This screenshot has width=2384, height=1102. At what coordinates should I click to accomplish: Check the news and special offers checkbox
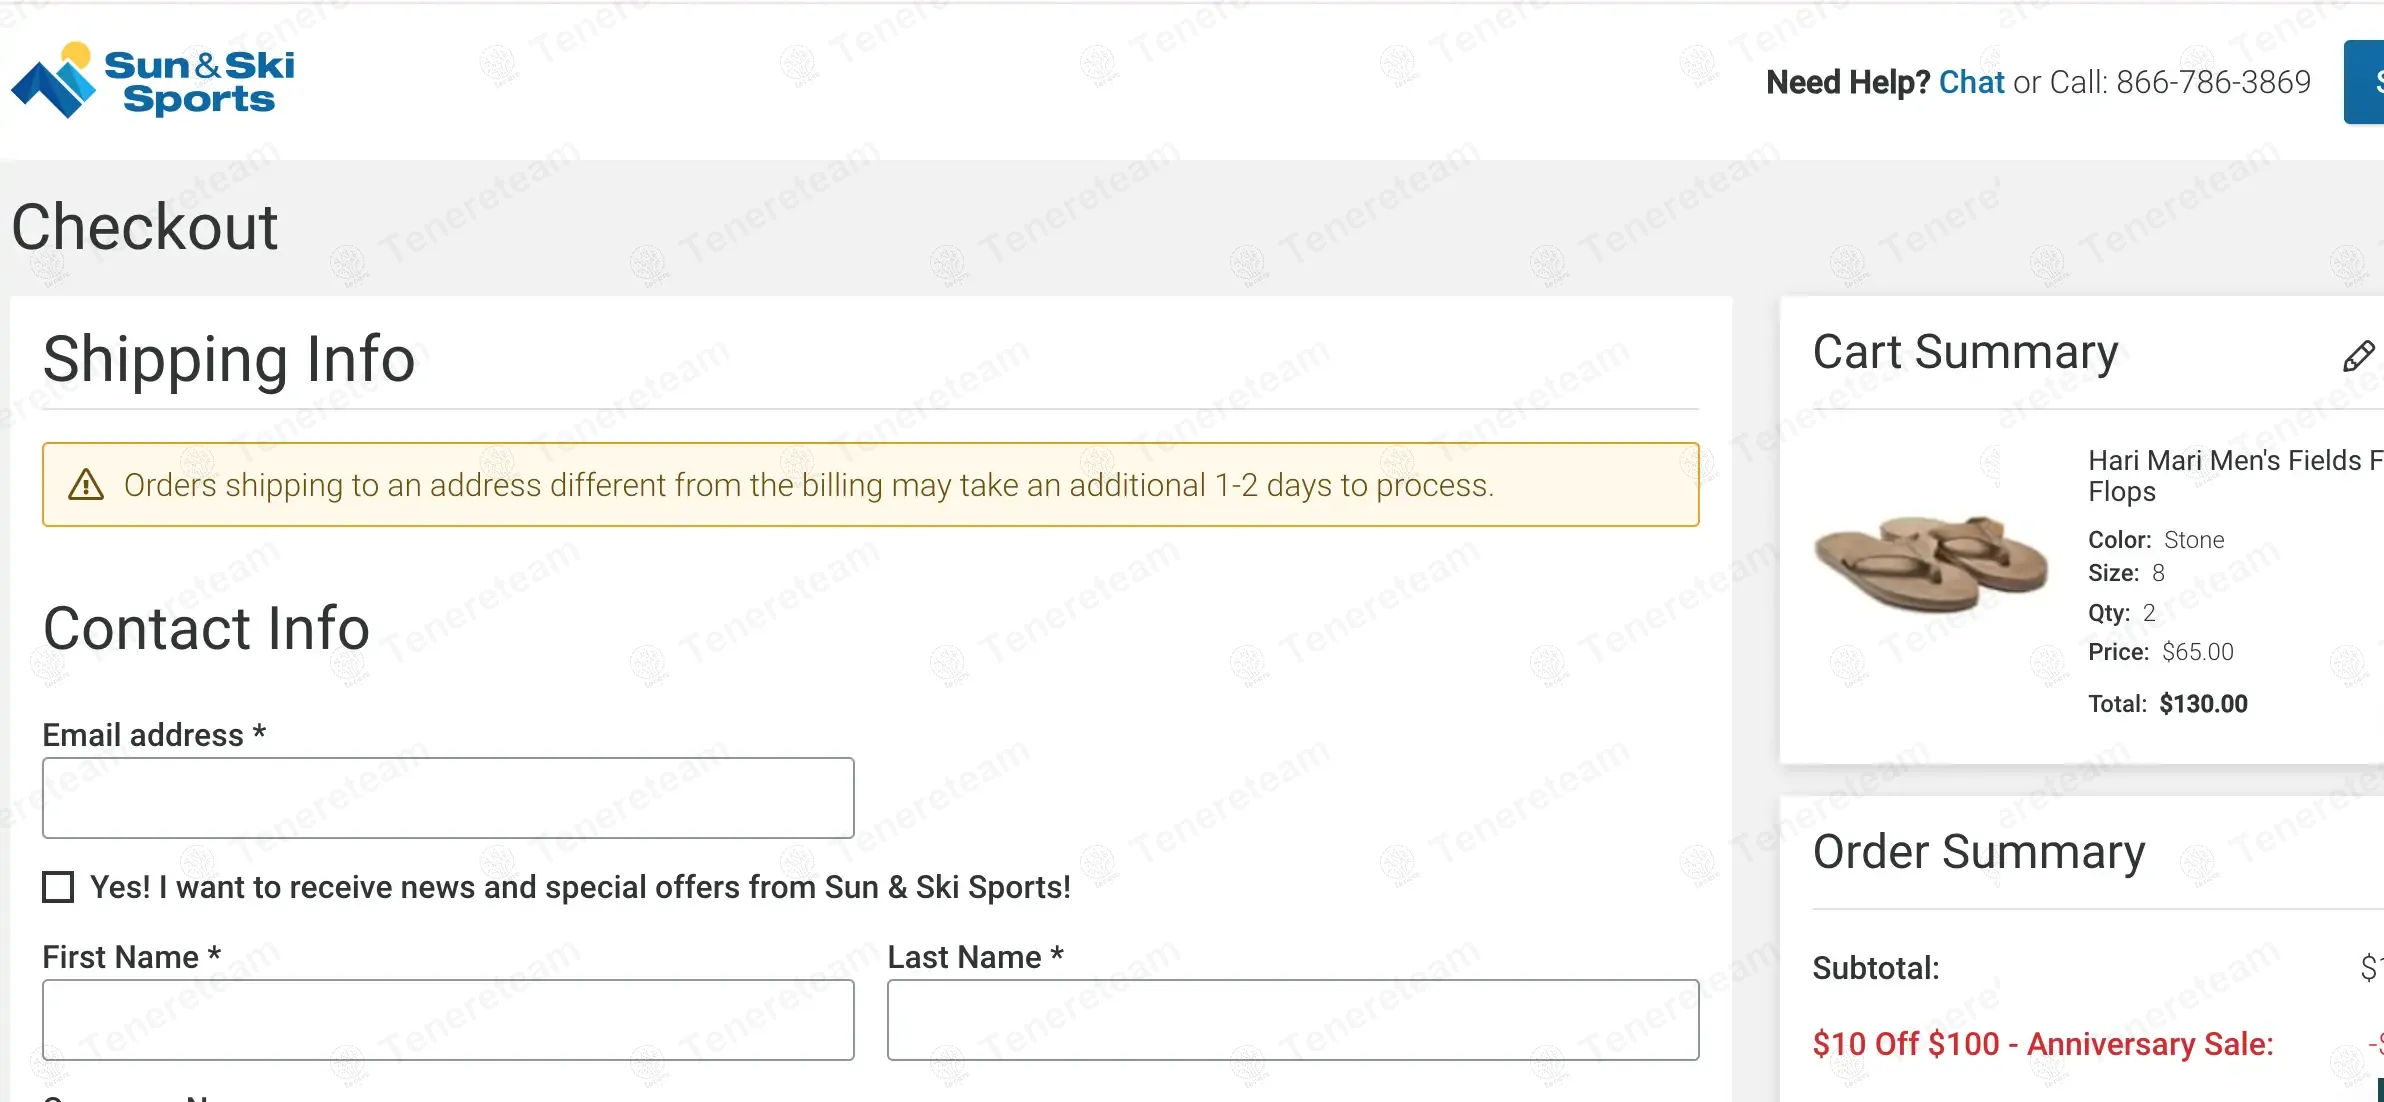58,887
